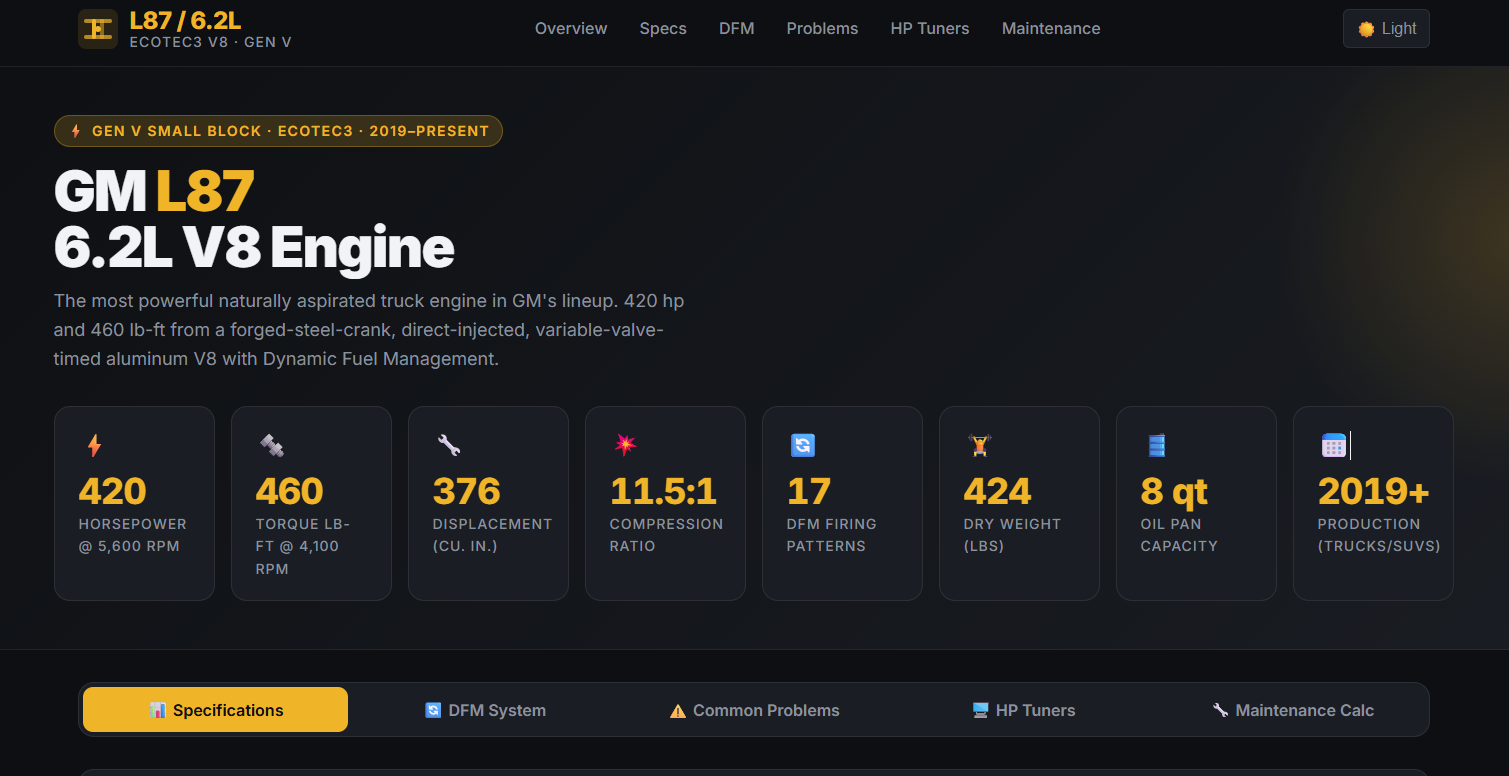Click 'DFM FIRING PATTERNS' label
The width and height of the screenshot is (1509, 776).
tap(831, 535)
